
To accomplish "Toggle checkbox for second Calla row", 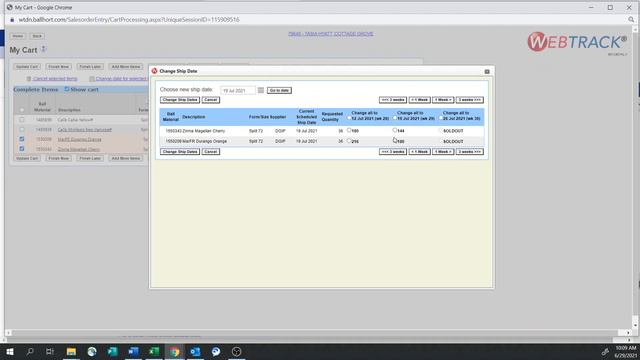I will click(22, 129).
